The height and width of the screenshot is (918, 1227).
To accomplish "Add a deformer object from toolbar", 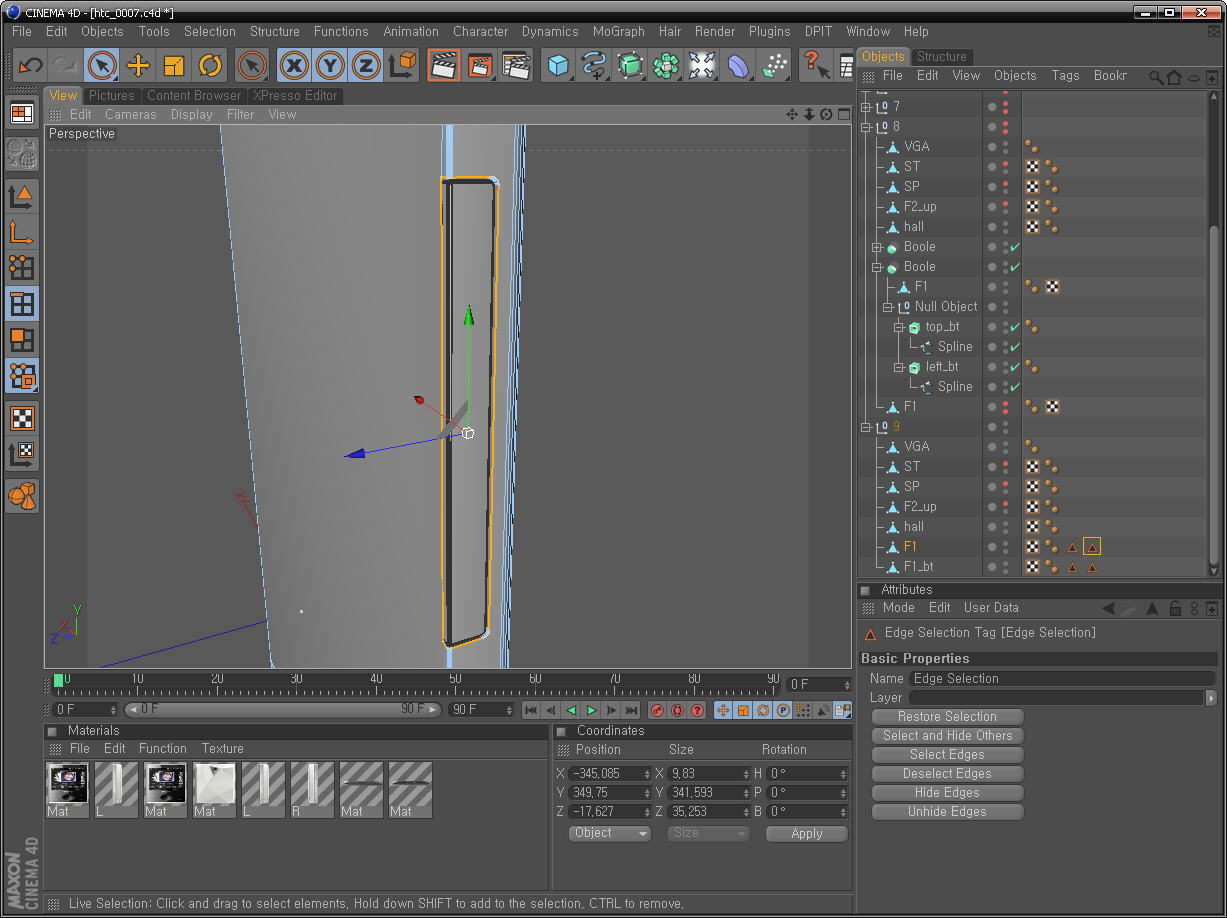I will [738, 66].
